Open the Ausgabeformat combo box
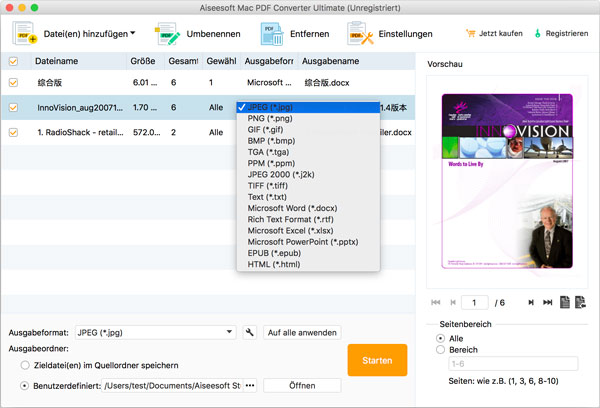The height and width of the screenshot is (408, 600). (x=155, y=332)
